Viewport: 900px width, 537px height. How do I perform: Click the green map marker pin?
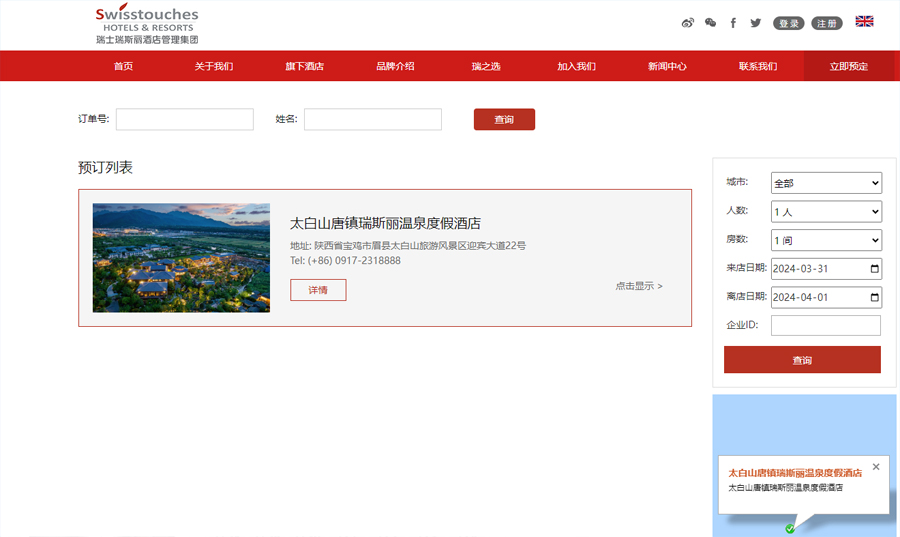click(790, 529)
